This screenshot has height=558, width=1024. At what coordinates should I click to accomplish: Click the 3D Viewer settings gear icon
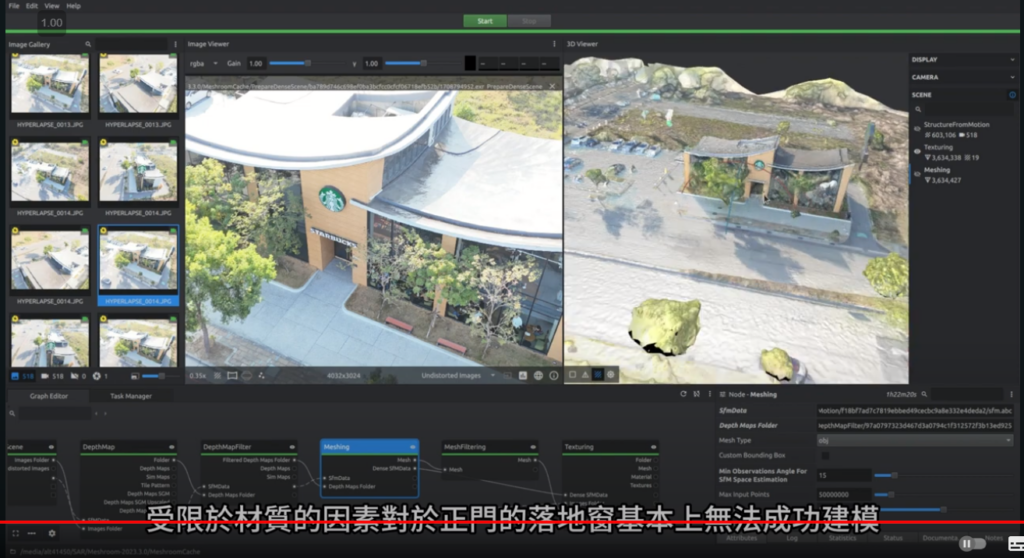611,375
